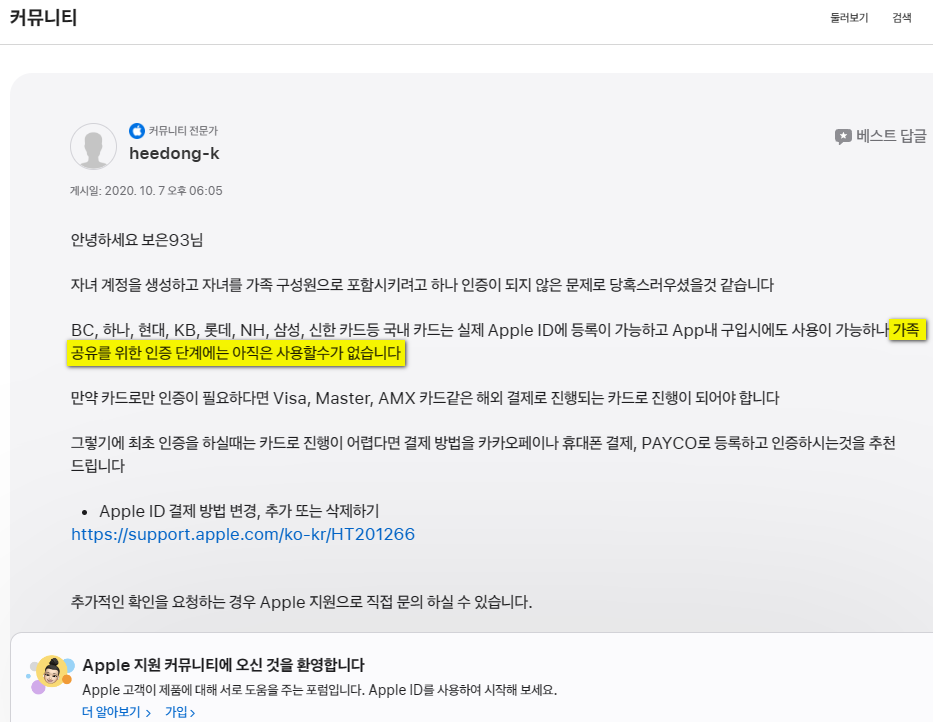Click the memoji community welcome icon
This screenshot has width=933, height=722.
coord(51,674)
